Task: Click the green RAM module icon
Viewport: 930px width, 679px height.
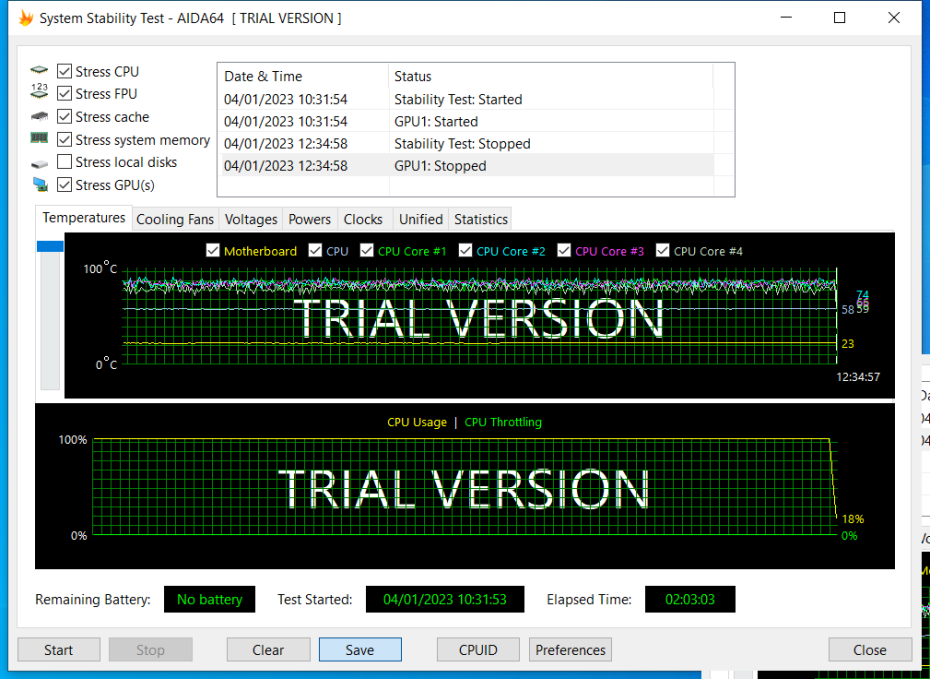Action: 39,139
